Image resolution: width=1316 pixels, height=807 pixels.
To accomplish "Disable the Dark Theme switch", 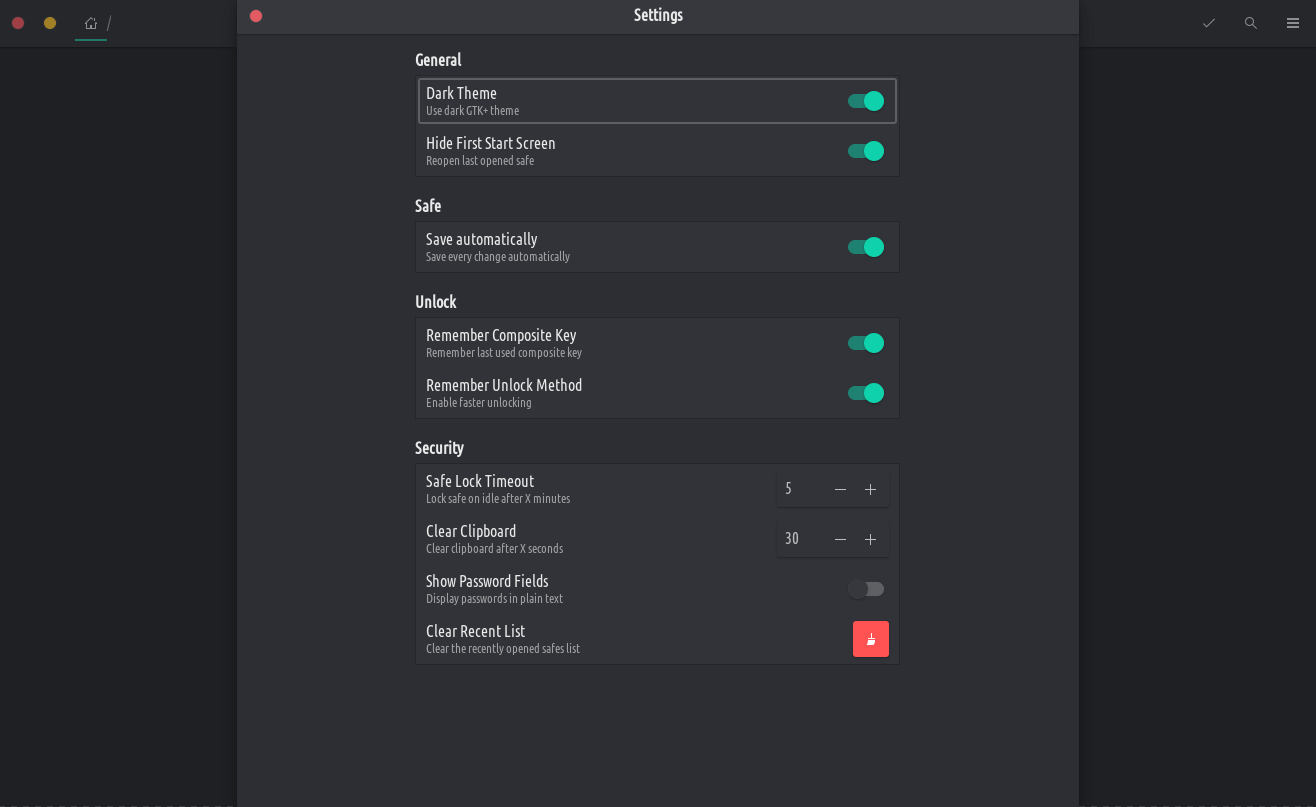I will [866, 101].
